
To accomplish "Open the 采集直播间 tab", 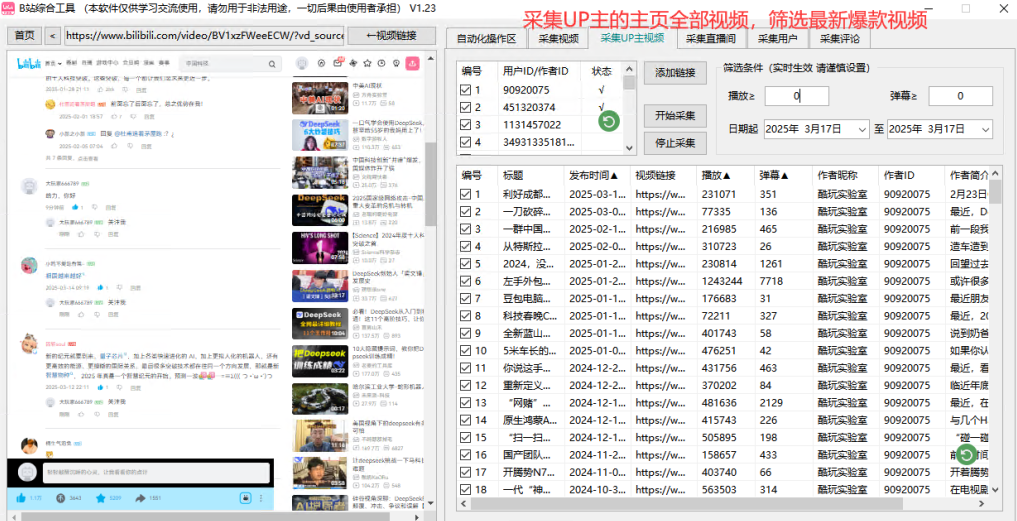I will click(711, 38).
